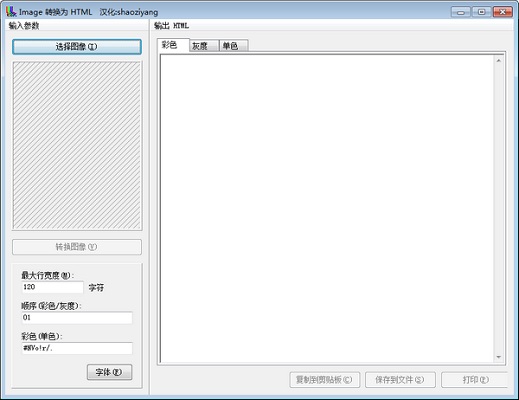
Task: Click the disabled 转换图像 (Convert Image) button
Action: 77,247
